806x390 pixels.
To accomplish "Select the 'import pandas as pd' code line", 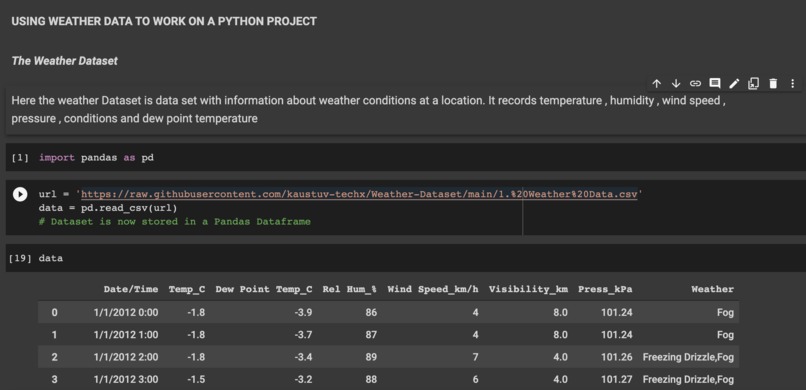I will [96, 158].
